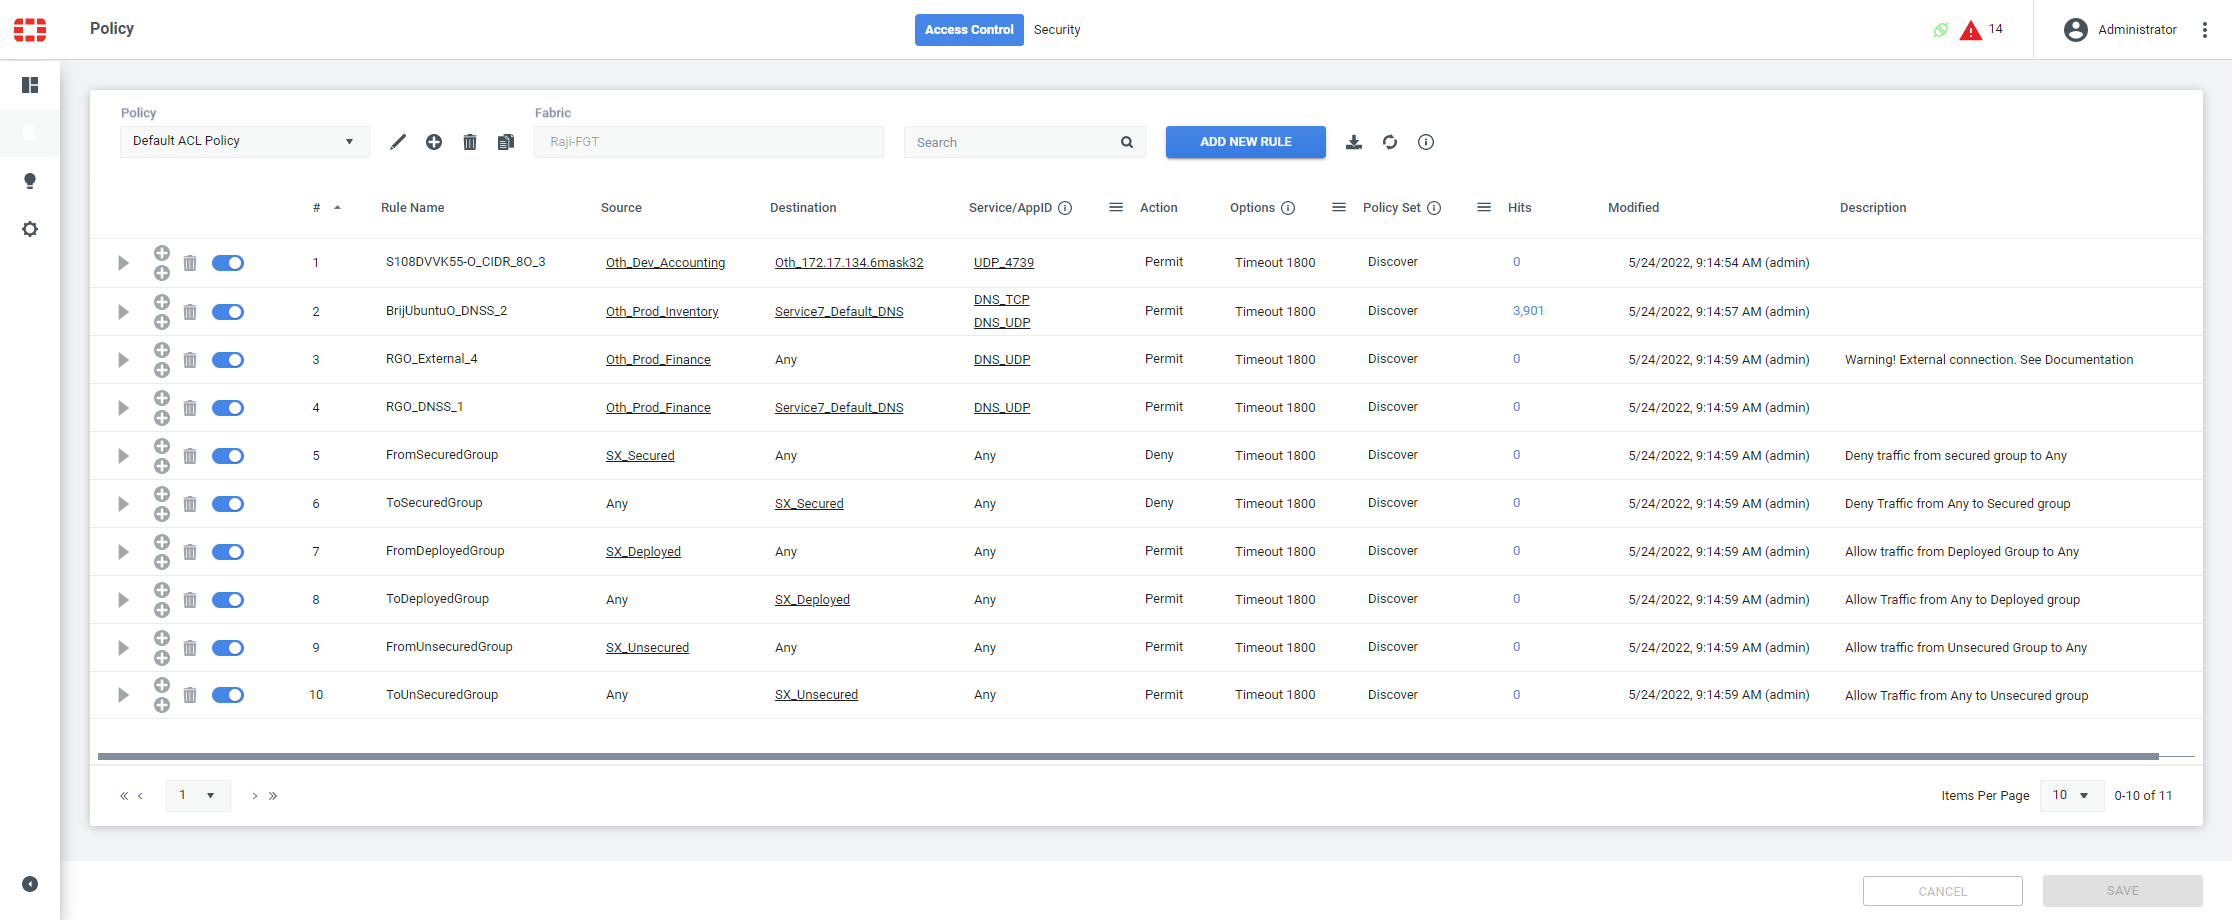Edit the Default ACL Policy with pencil icon

pyautogui.click(x=398, y=142)
